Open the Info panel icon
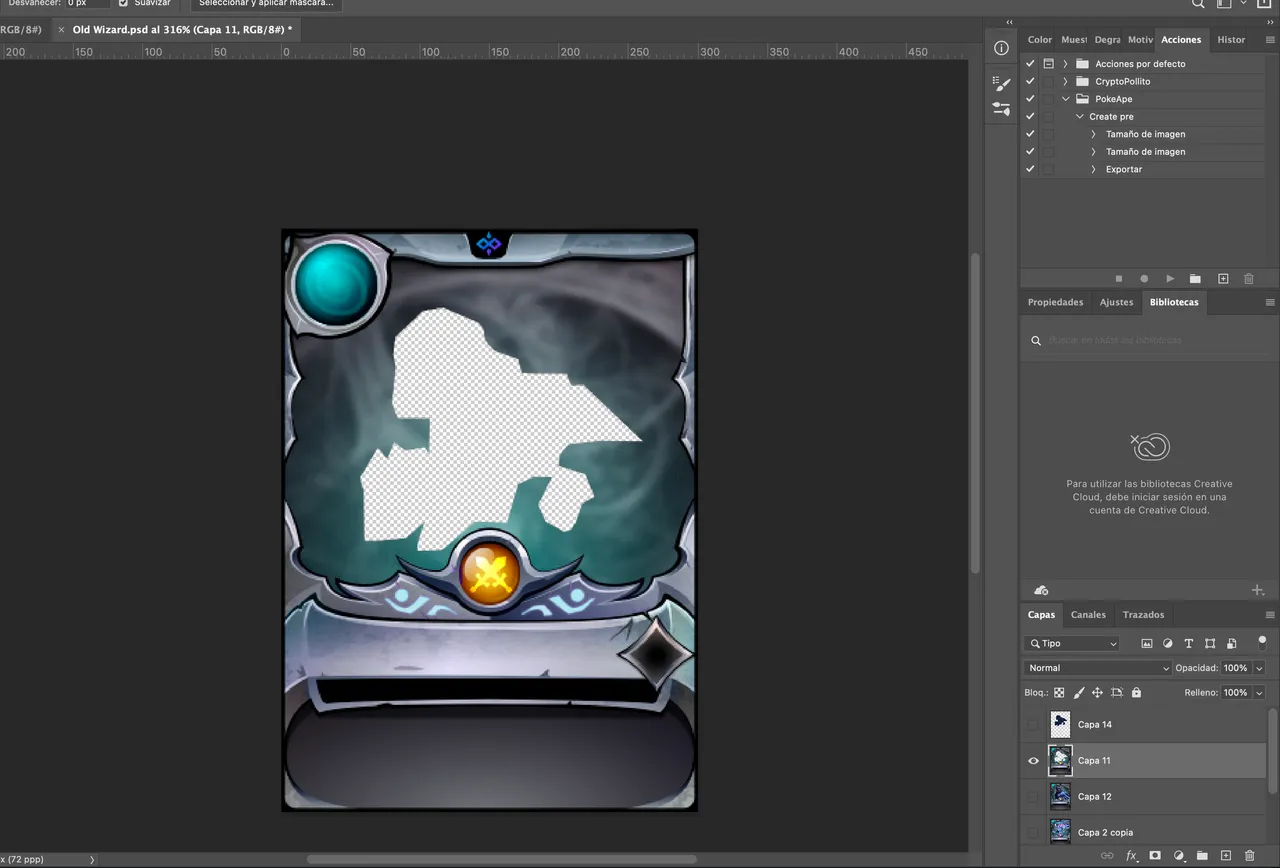Screen dimensions: 1280x868 pyautogui.click(x=1002, y=48)
